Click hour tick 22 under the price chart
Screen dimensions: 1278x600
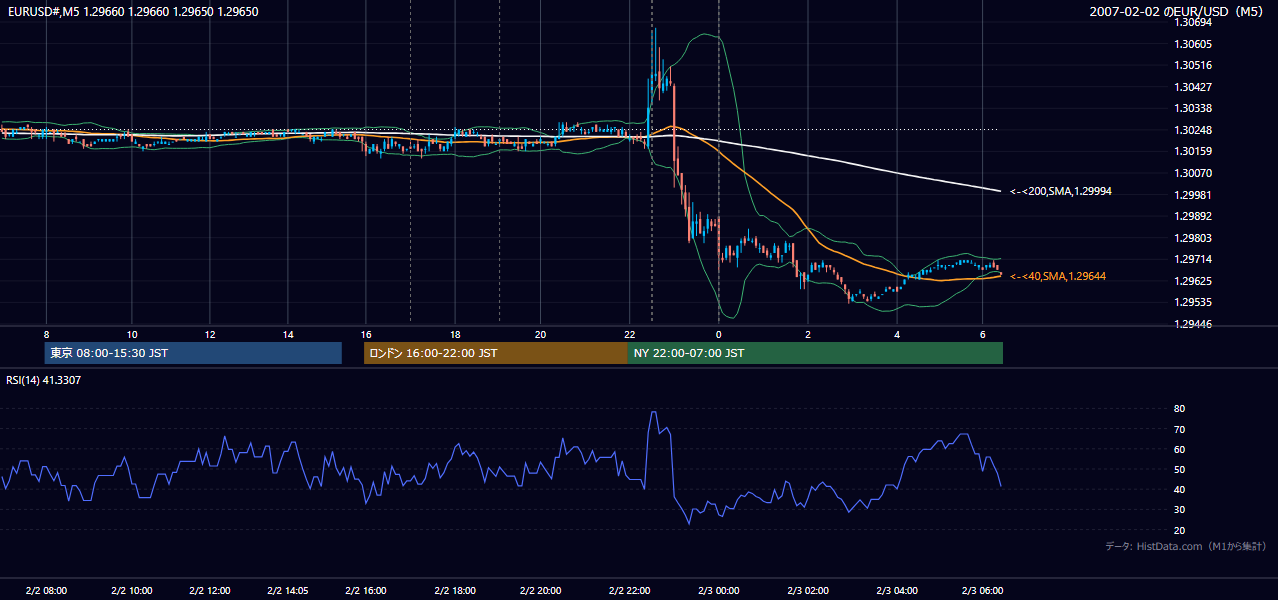(x=630, y=334)
